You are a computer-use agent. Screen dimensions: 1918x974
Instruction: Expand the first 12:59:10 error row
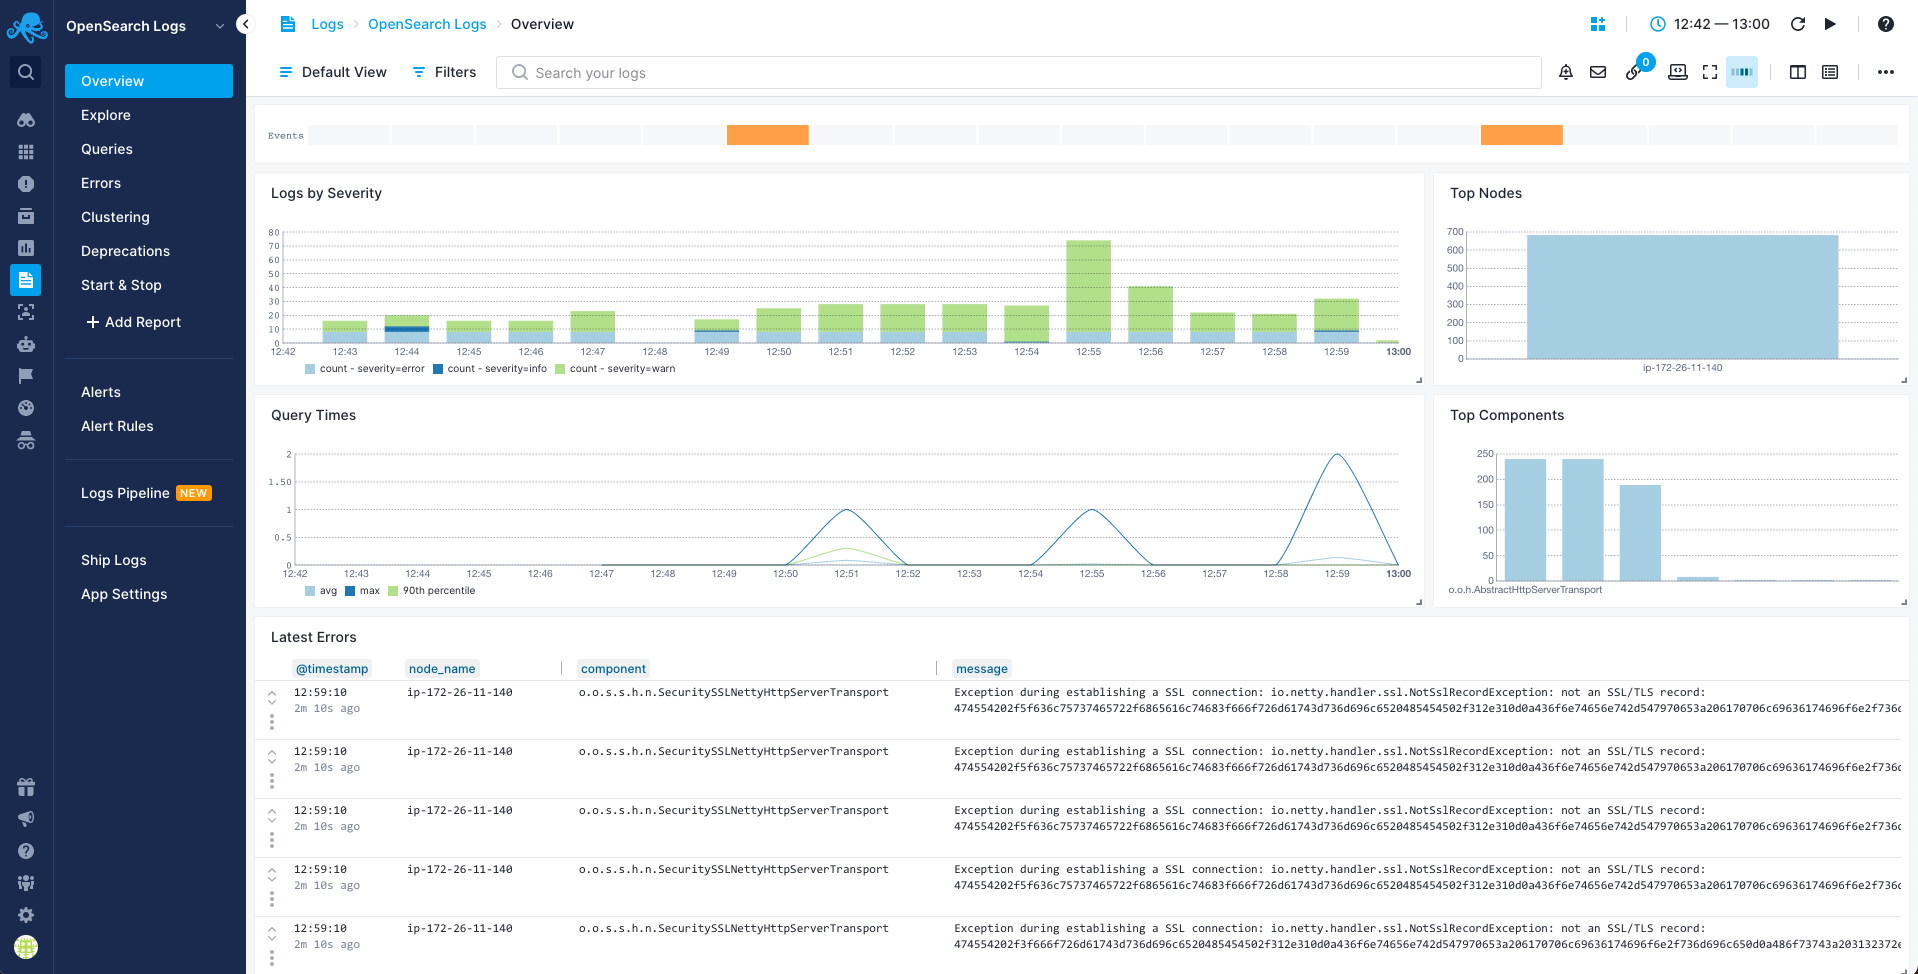[x=272, y=696]
